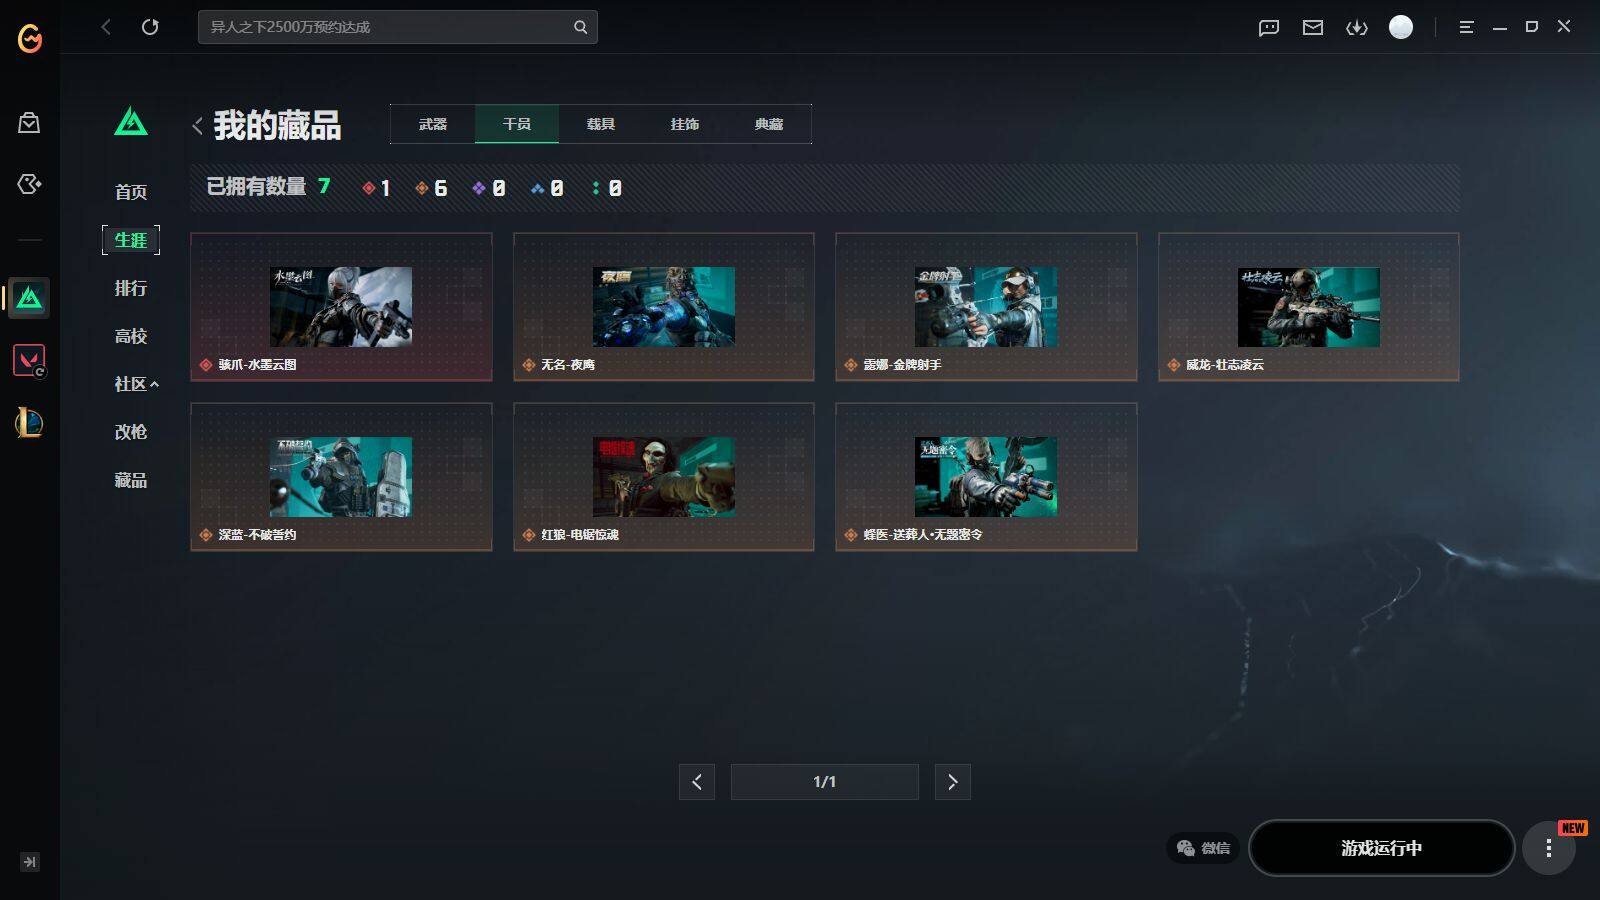Open 改枪 gun modification section

coord(131,432)
